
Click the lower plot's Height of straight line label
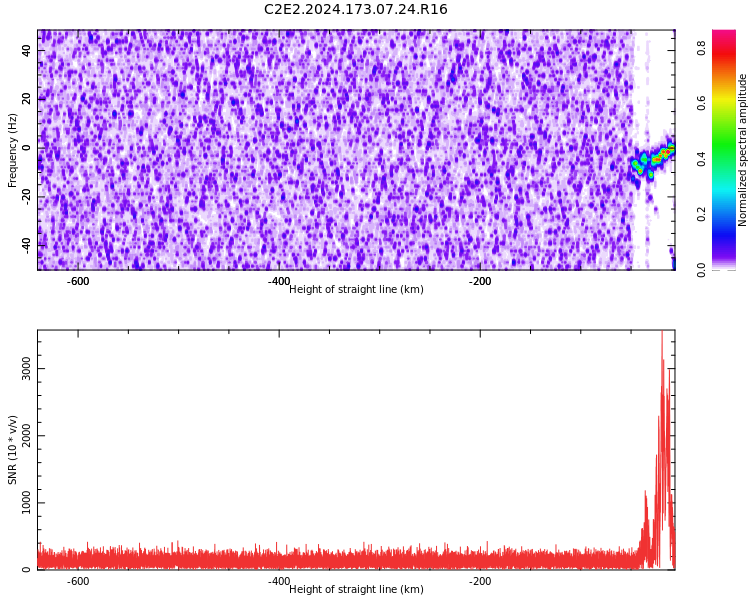coord(356,589)
